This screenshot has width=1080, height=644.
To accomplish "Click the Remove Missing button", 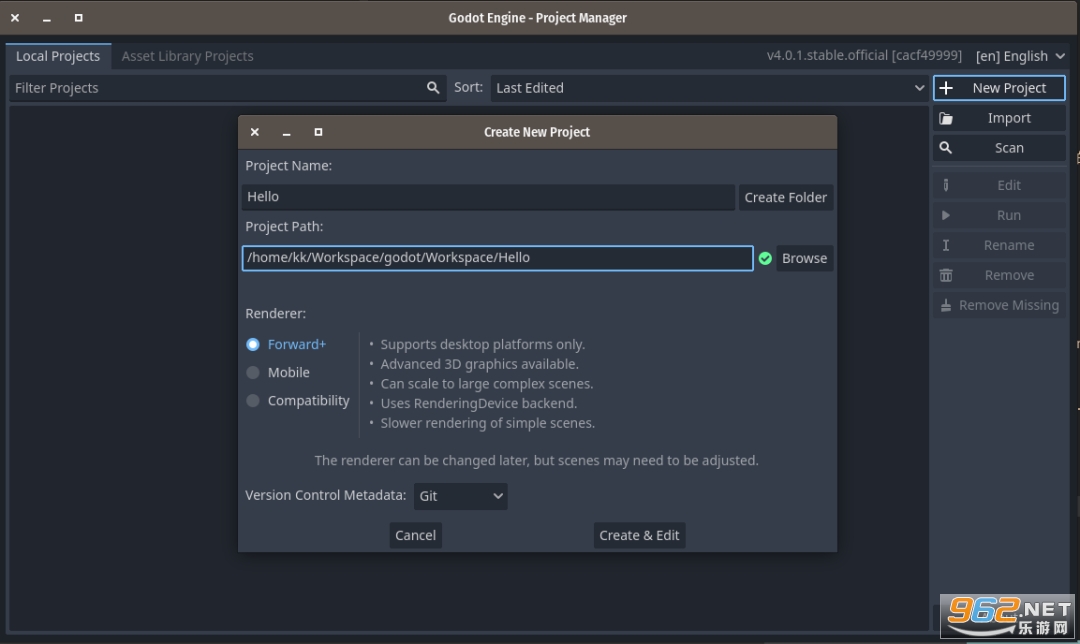I will [x=999, y=305].
